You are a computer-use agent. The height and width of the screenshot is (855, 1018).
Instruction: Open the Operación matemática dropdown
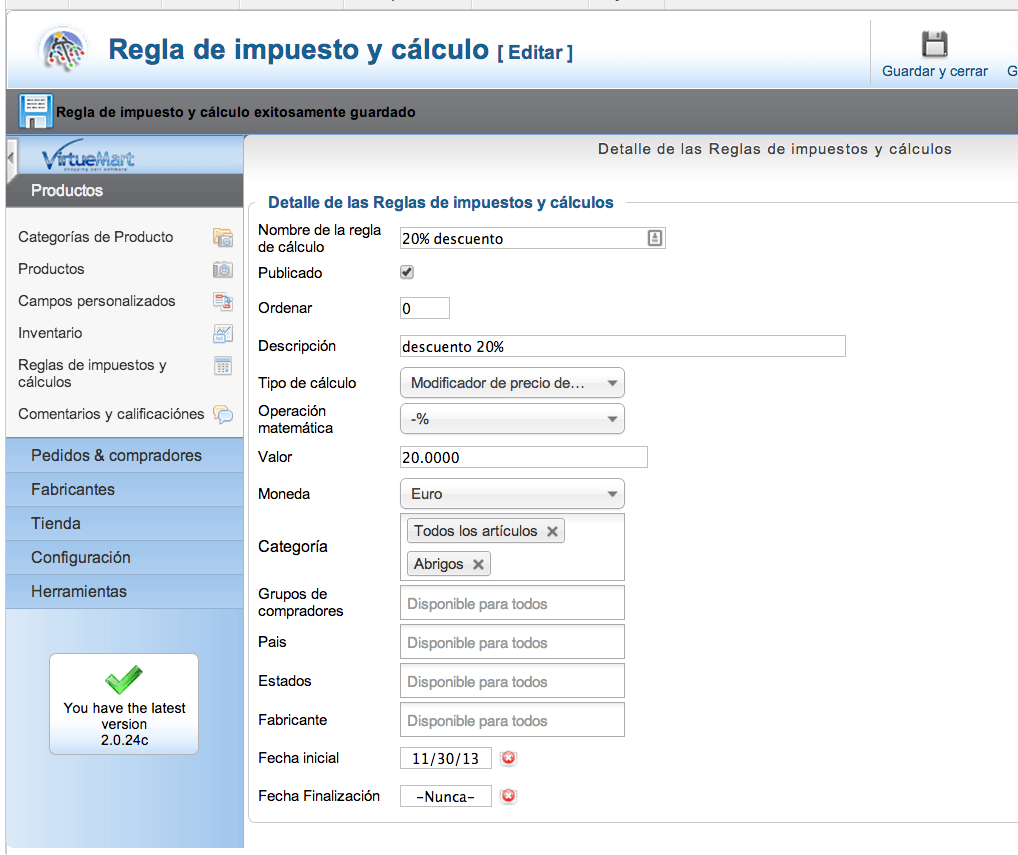click(512, 419)
